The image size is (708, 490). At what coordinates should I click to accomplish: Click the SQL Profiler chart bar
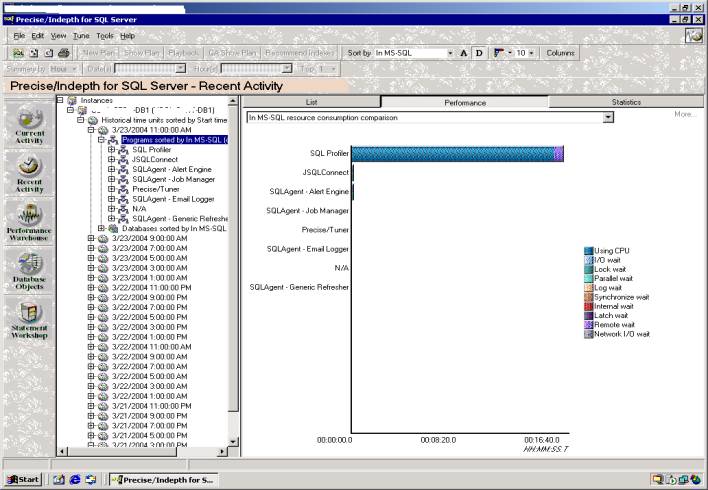click(x=457, y=154)
